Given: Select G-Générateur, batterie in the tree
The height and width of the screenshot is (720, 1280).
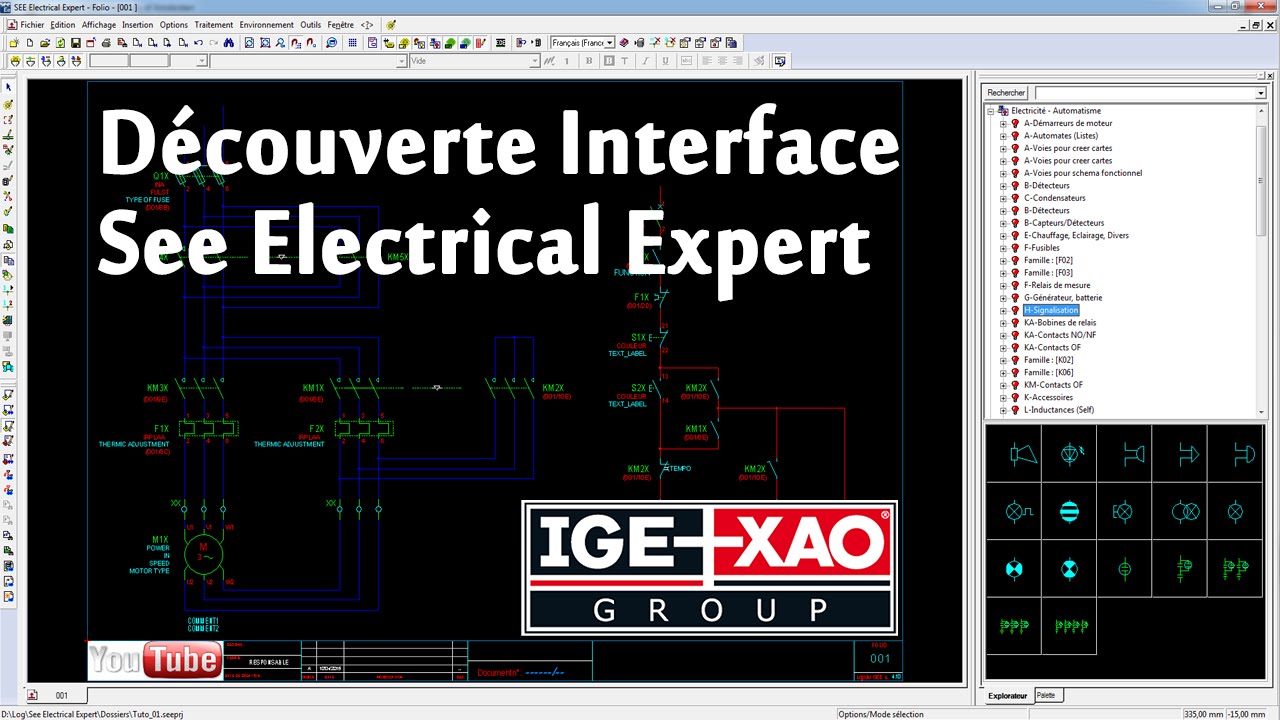Looking at the screenshot, I should (1063, 298).
